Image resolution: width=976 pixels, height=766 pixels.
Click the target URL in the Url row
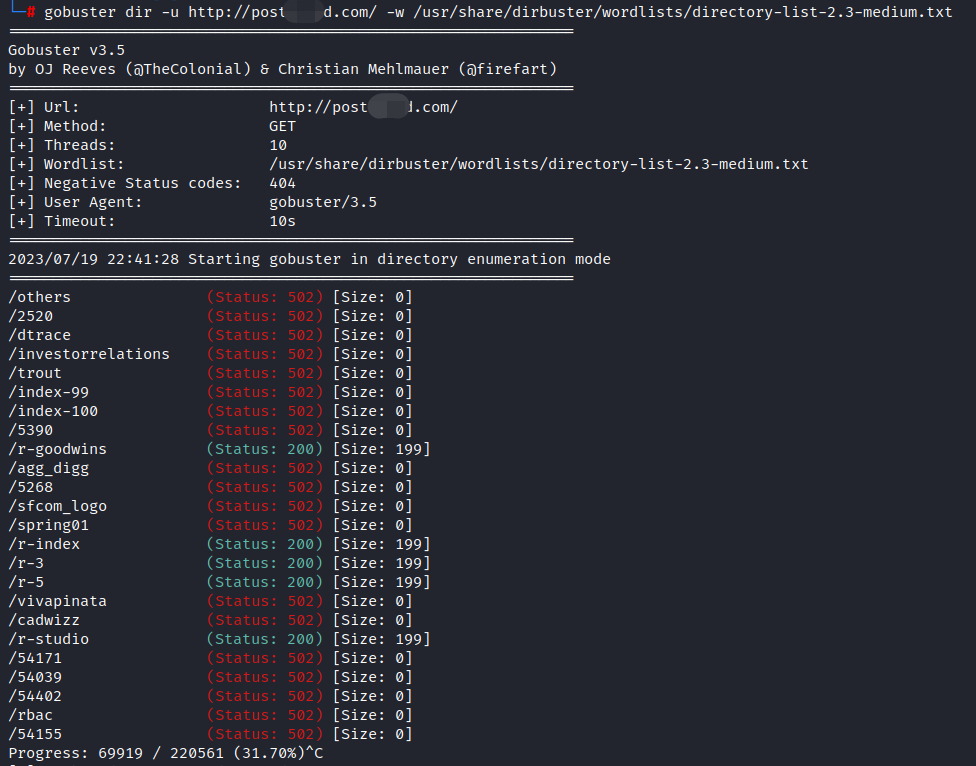pos(363,107)
